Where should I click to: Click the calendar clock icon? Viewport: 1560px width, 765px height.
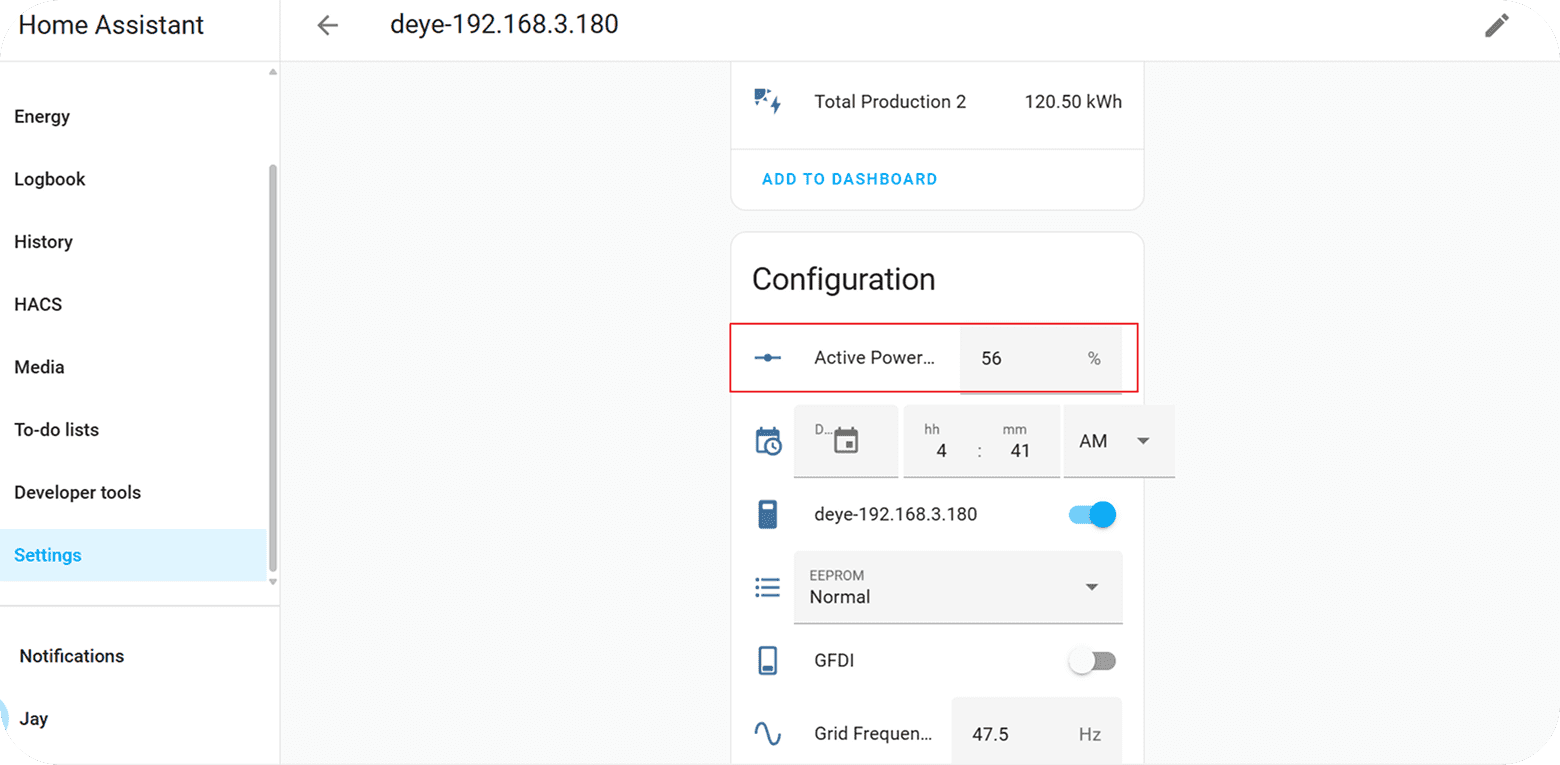767,441
